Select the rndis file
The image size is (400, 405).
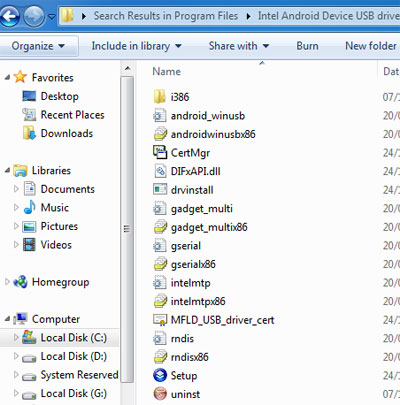(182, 339)
